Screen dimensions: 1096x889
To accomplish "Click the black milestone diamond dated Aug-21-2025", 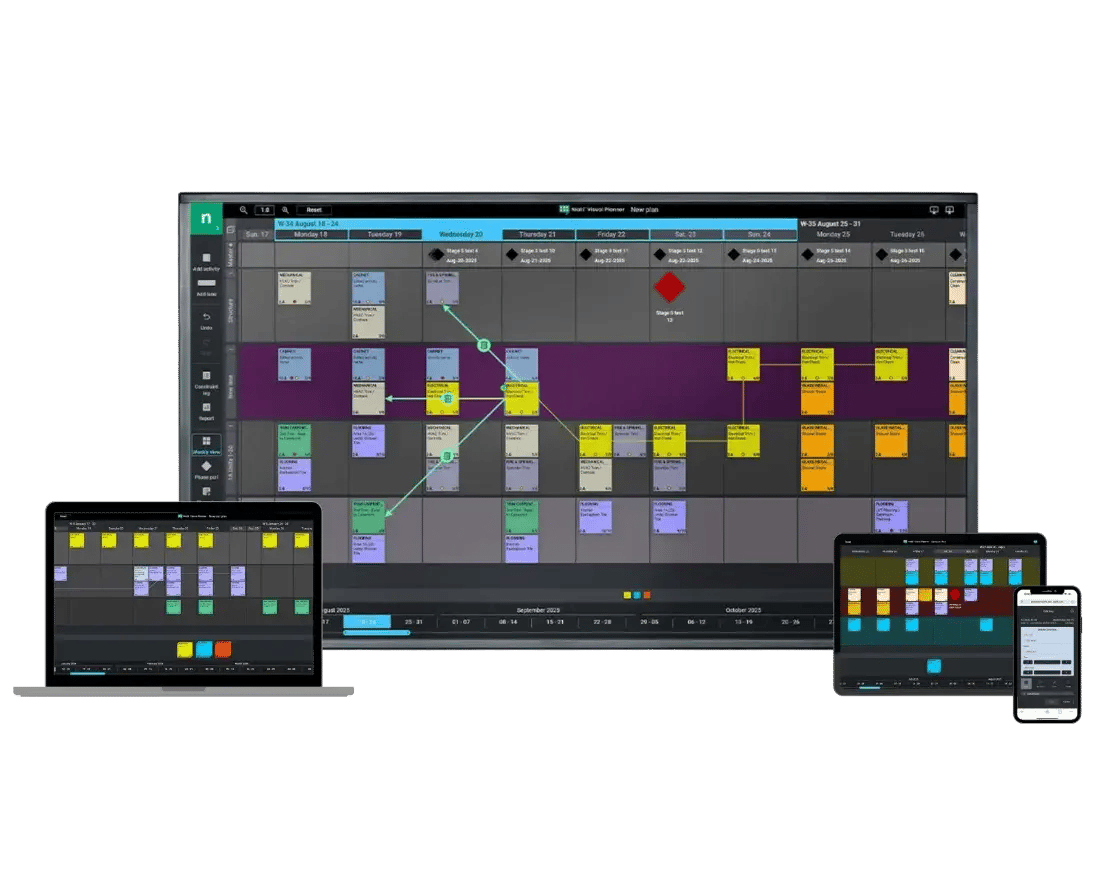I will pyautogui.click(x=512, y=254).
